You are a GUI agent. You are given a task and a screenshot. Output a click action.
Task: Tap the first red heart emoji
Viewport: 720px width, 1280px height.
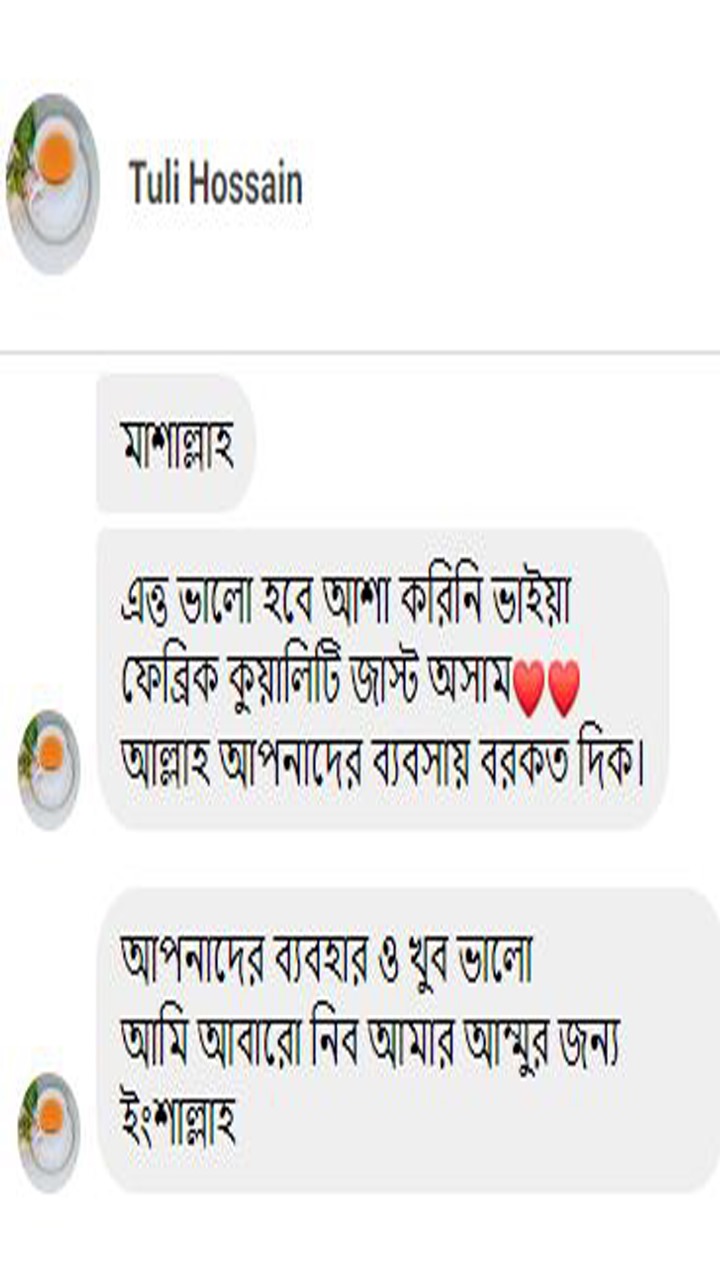pos(528,691)
